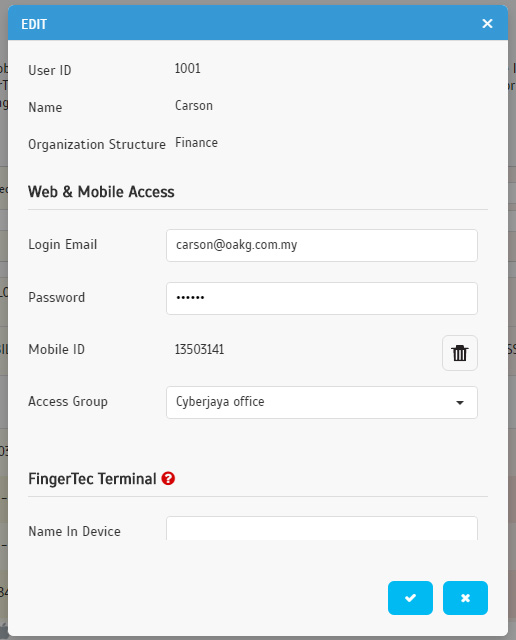This screenshot has height=640, width=516.
Task: Select the Name In Device text box
Action: tap(322, 529)
